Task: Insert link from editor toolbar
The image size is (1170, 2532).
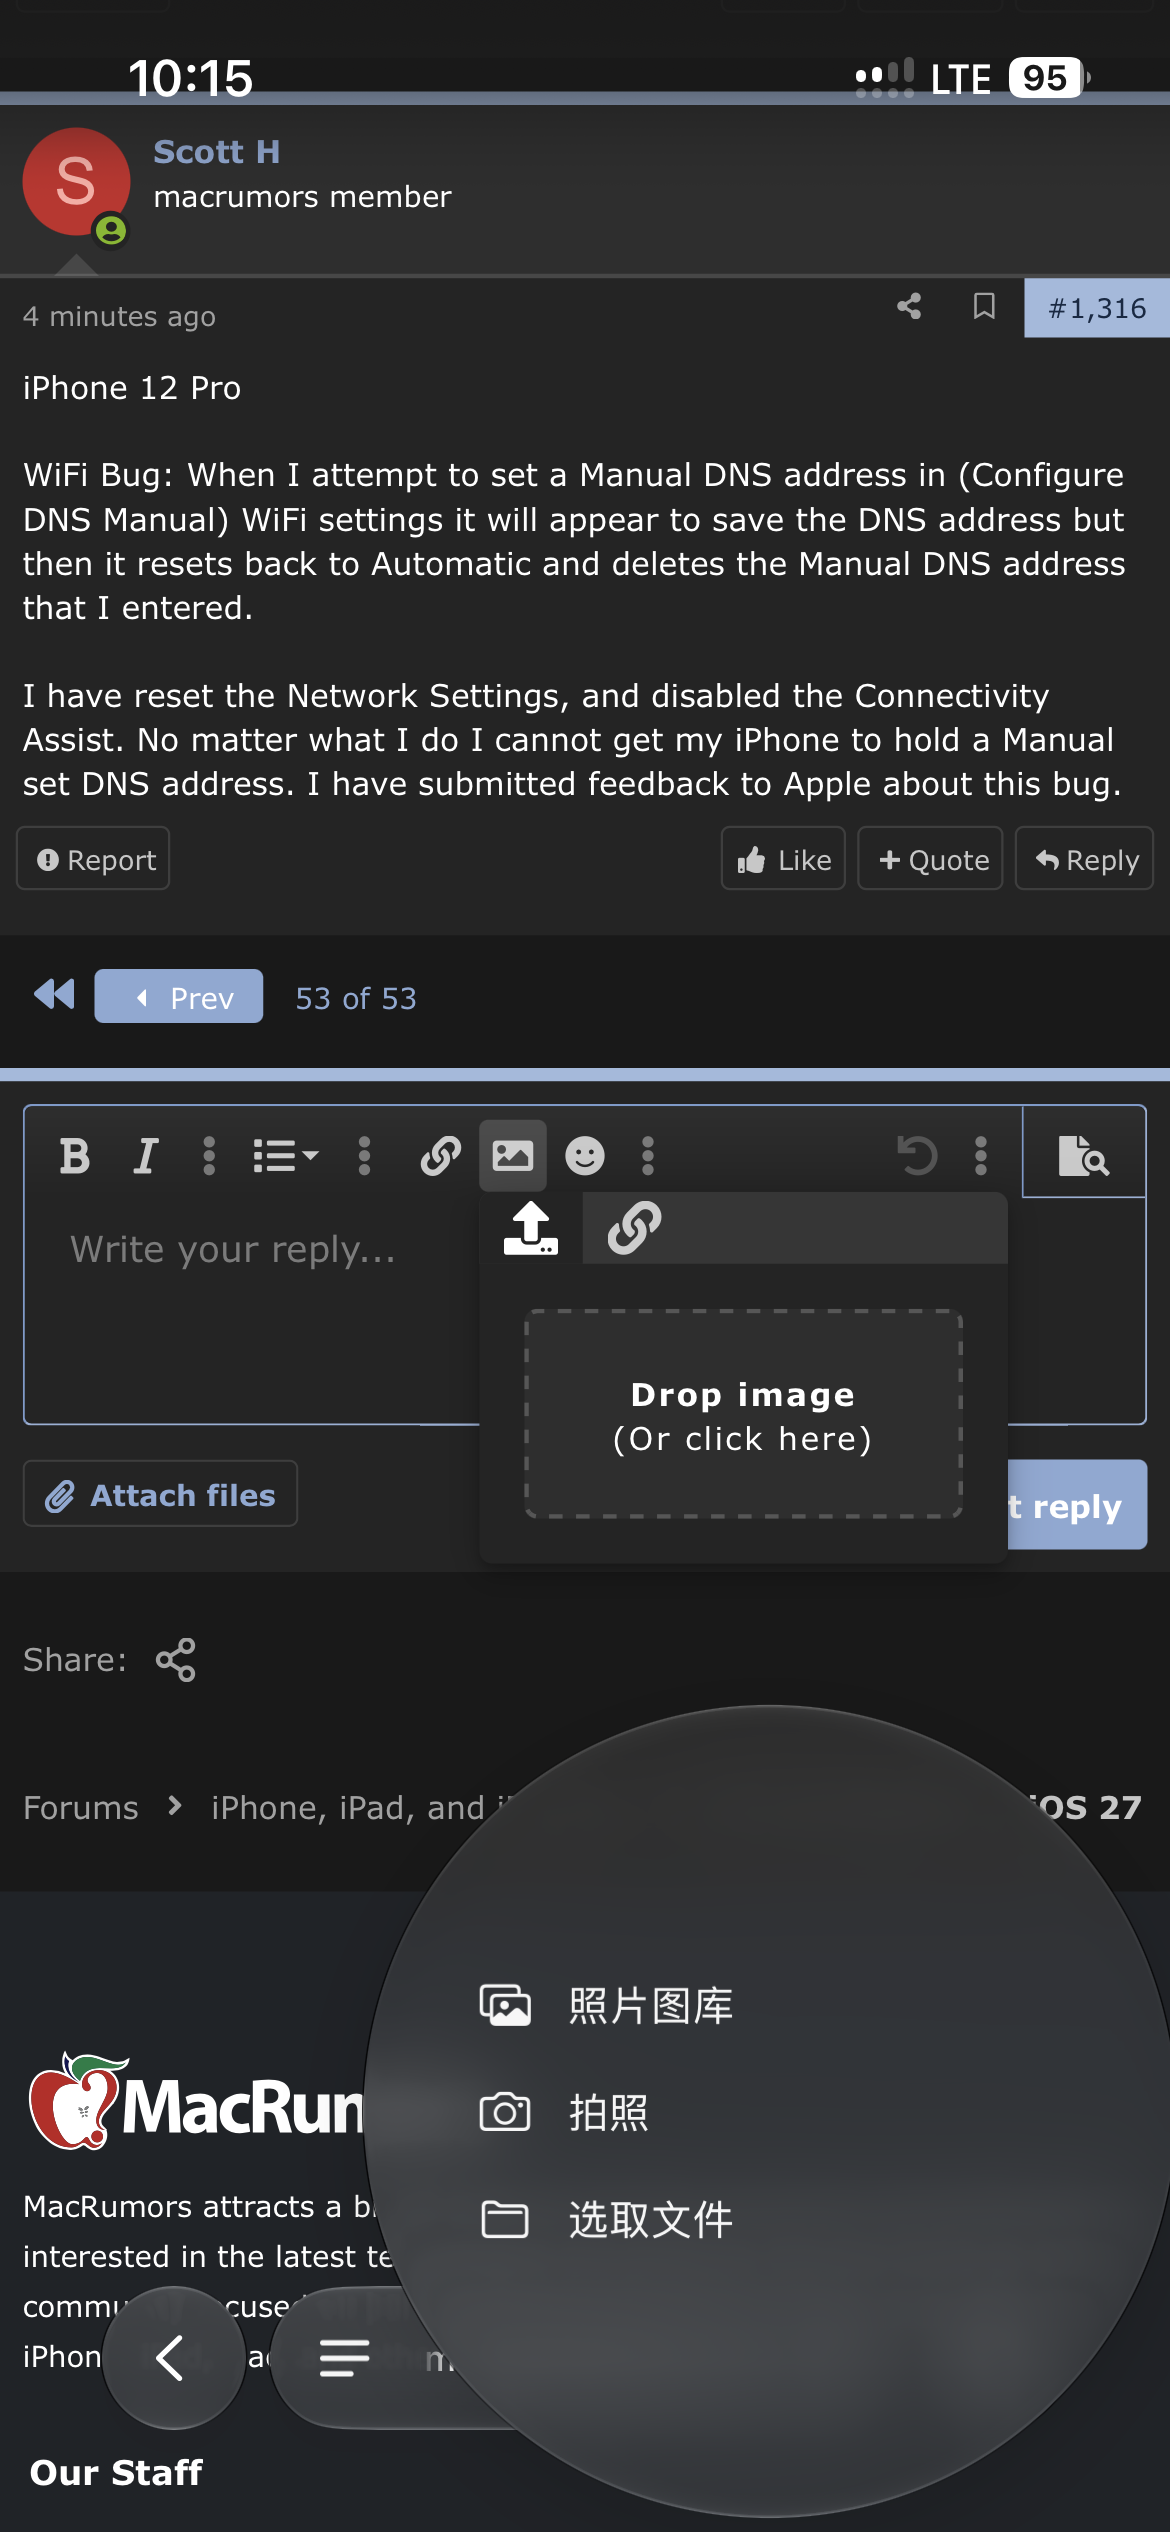Action: [x=440, y=1156]
